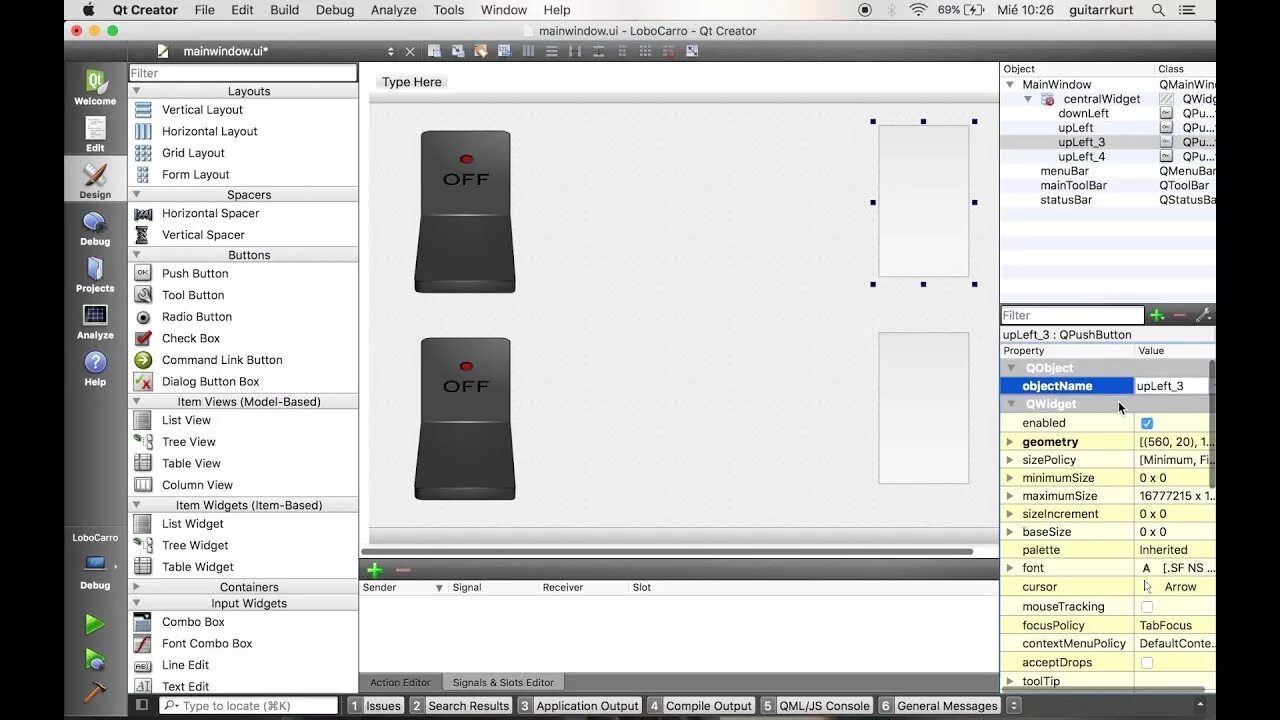This screenshot has width=1280, height=720.
Task: Collapse the Buttons category in widget box
Action: coord(137,255)
